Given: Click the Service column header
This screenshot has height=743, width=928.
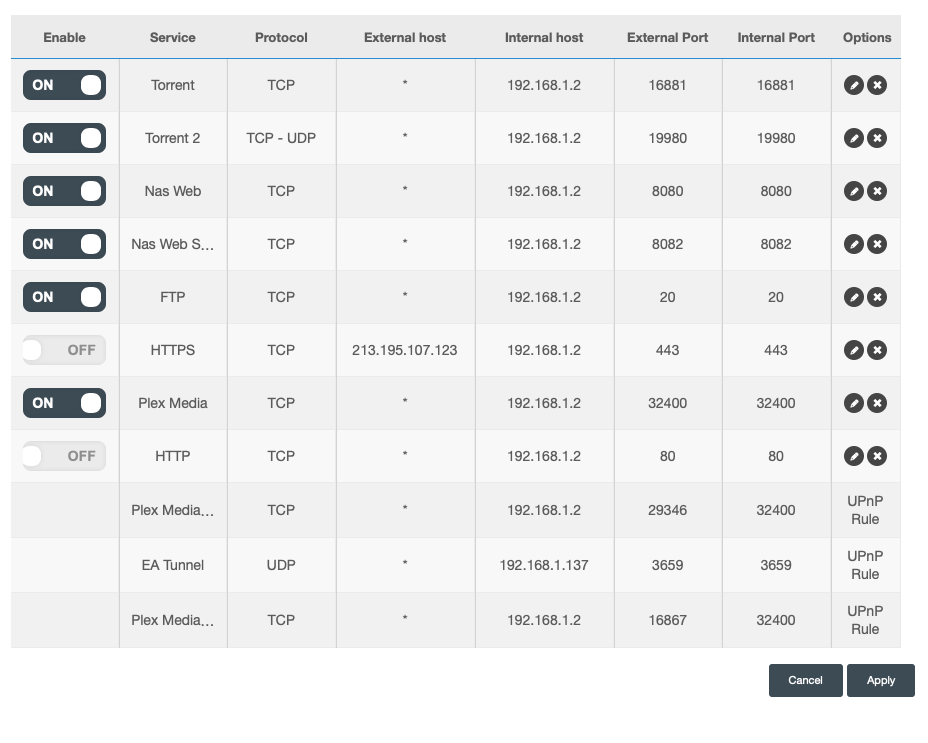Looking at the screenshot, I should coord(173,38).
